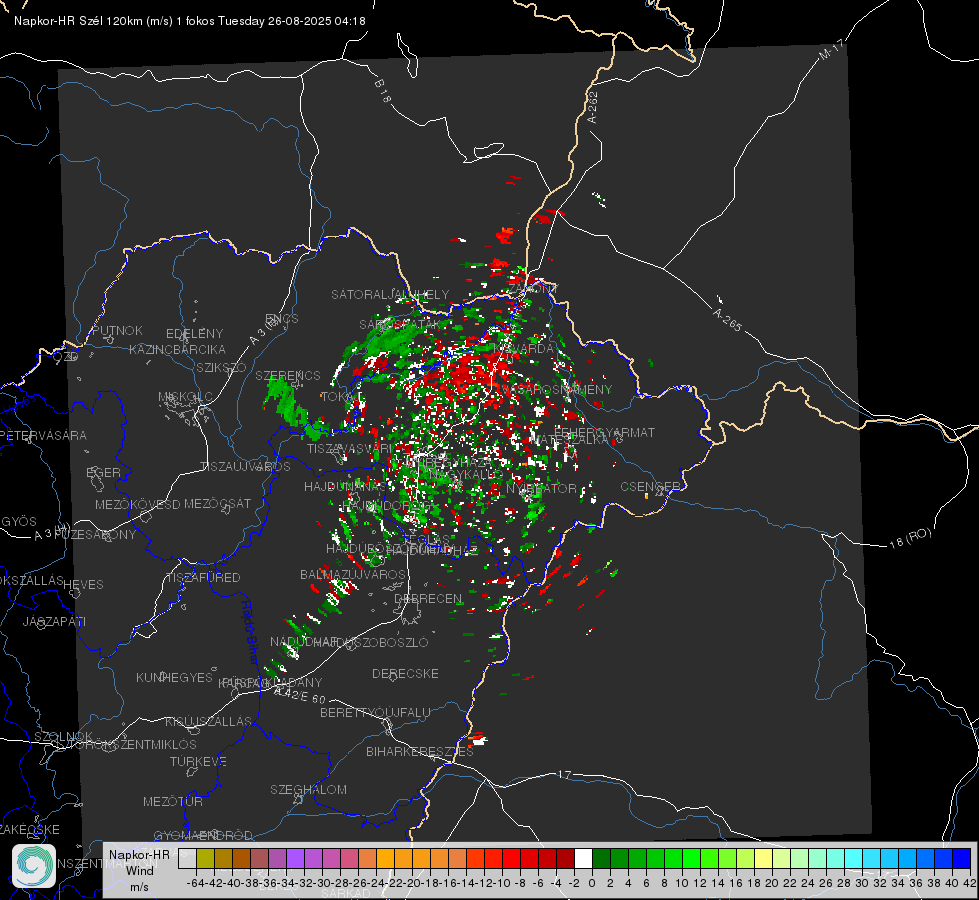
Task: Click the A42/E 60 road label
Action: tap(300, 693)
